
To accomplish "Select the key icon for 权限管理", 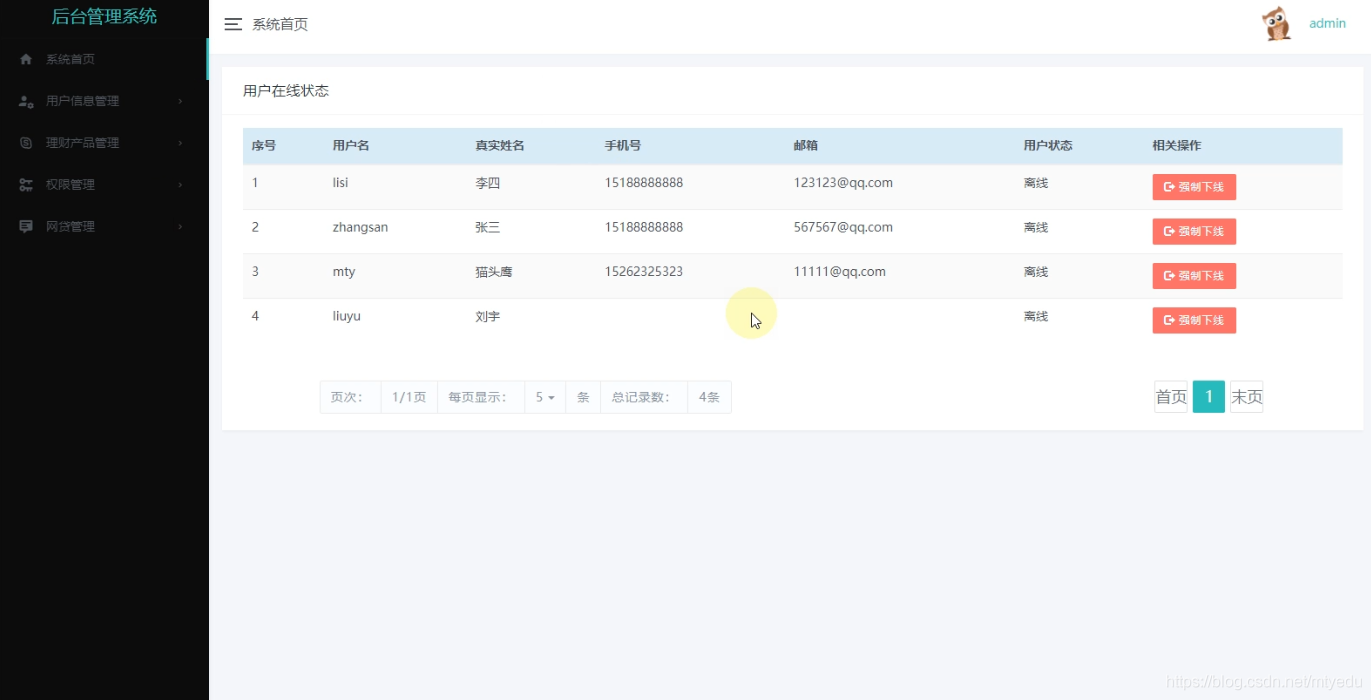I will point(24,184).
